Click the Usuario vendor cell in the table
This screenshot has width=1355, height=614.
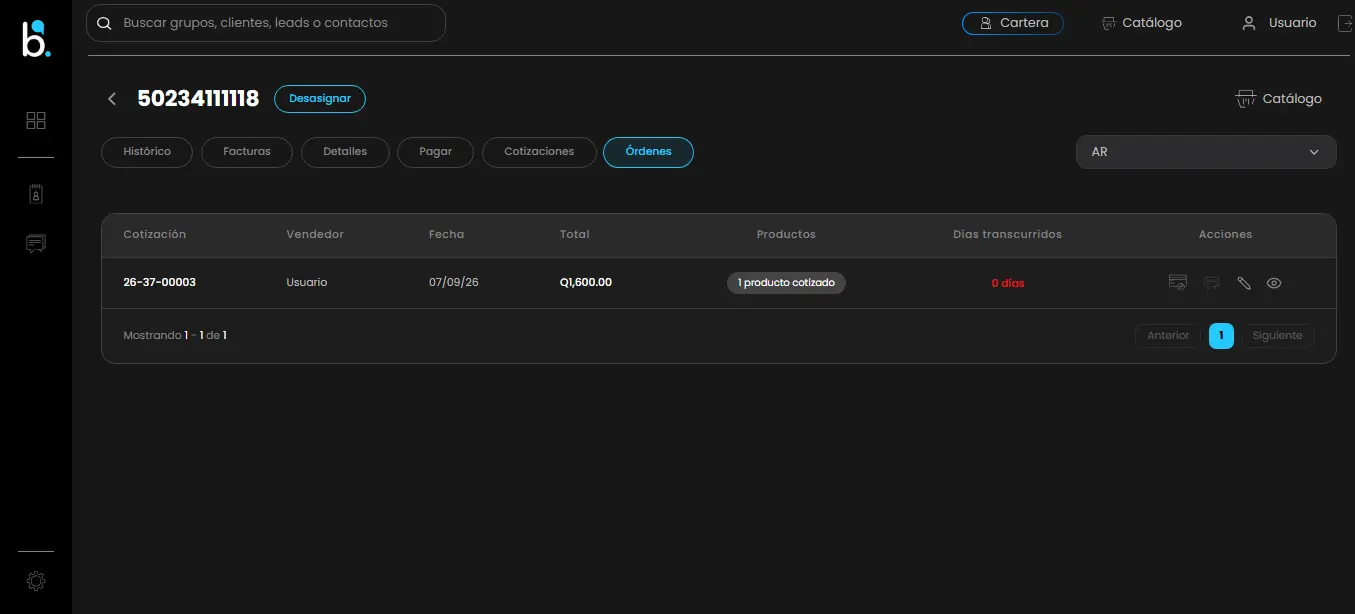point(307,283)
